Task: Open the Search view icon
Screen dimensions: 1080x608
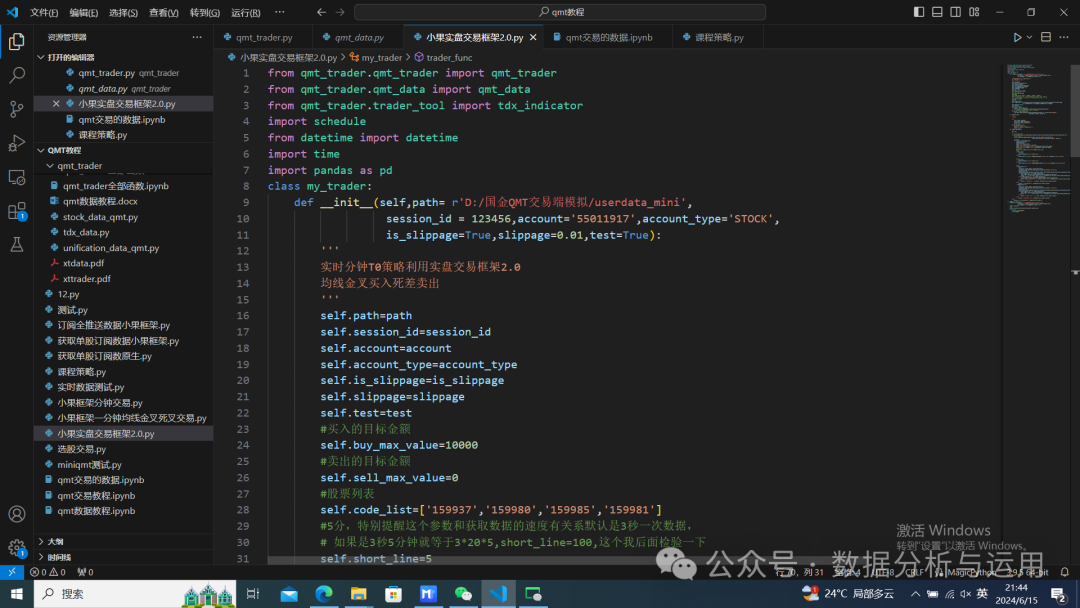Action: click(17, 75)
